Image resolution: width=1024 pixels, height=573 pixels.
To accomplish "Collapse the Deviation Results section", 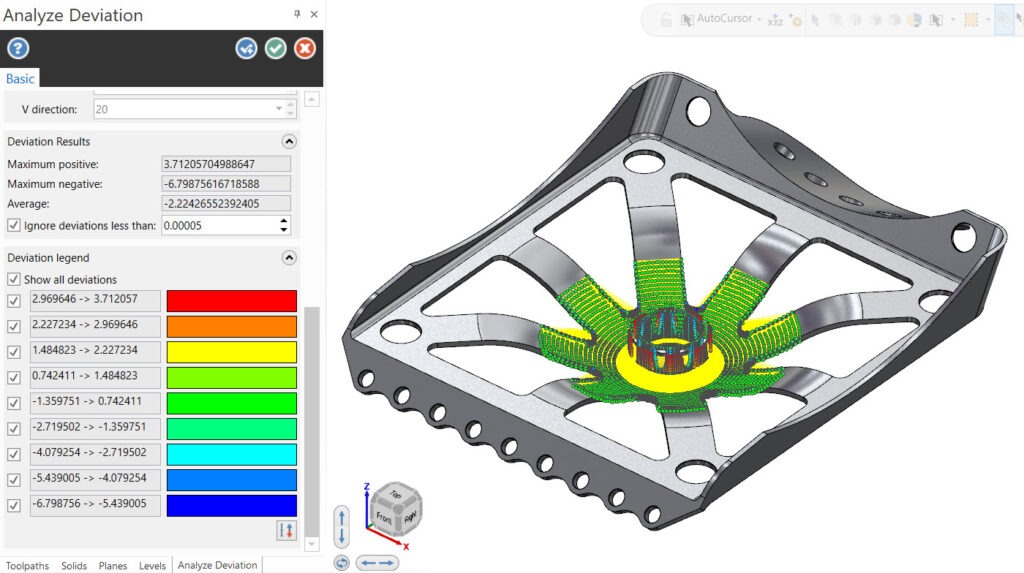I will [289, 142].
